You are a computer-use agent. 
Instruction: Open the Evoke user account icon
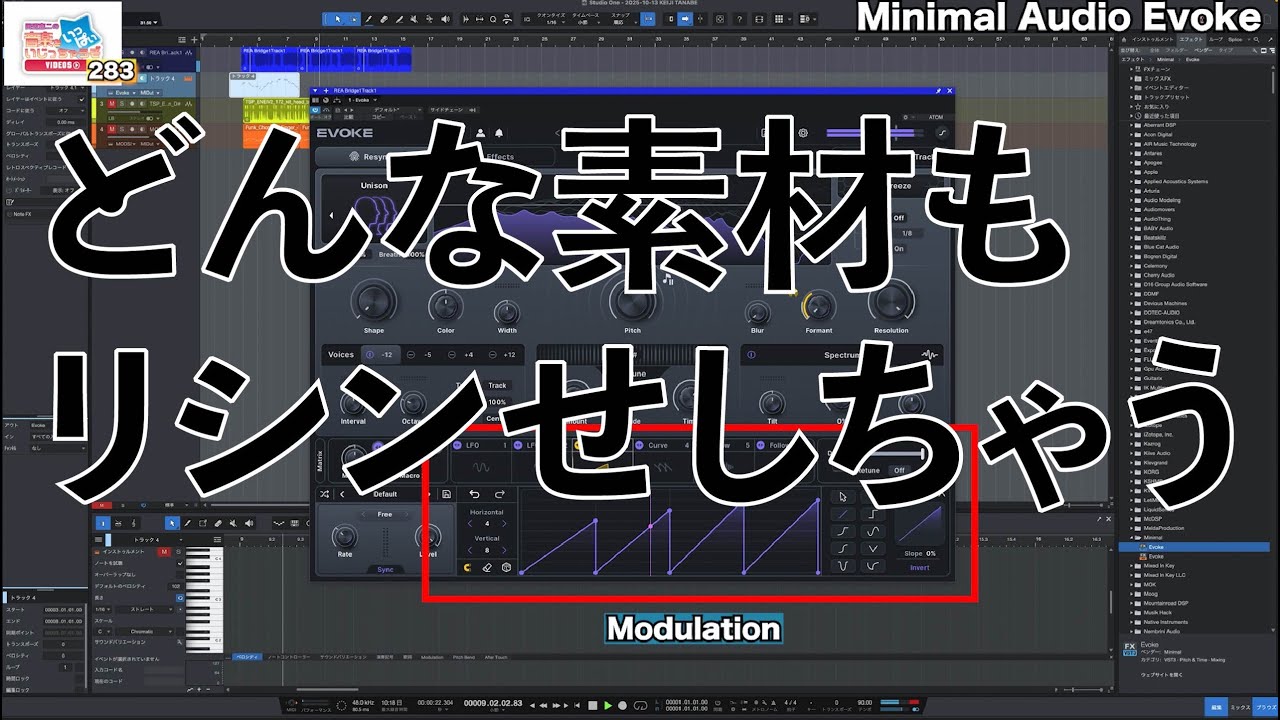click(480, 132)
